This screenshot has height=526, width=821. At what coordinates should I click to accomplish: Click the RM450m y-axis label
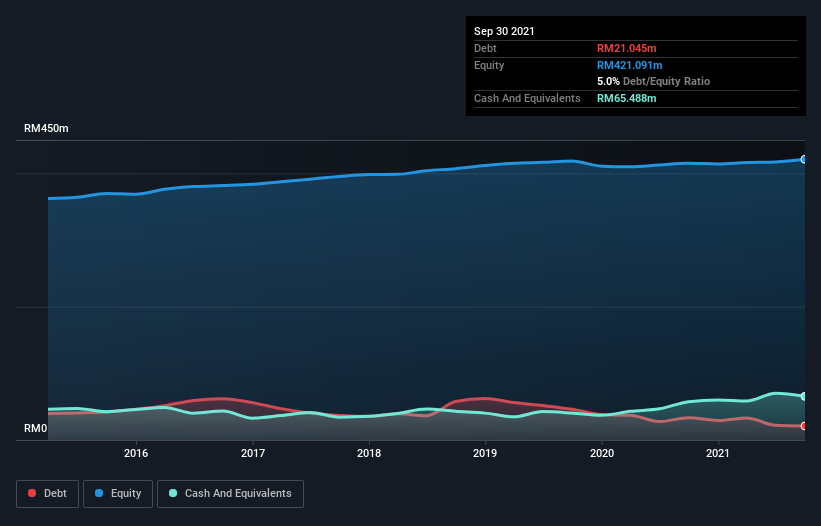coord(46,128)
